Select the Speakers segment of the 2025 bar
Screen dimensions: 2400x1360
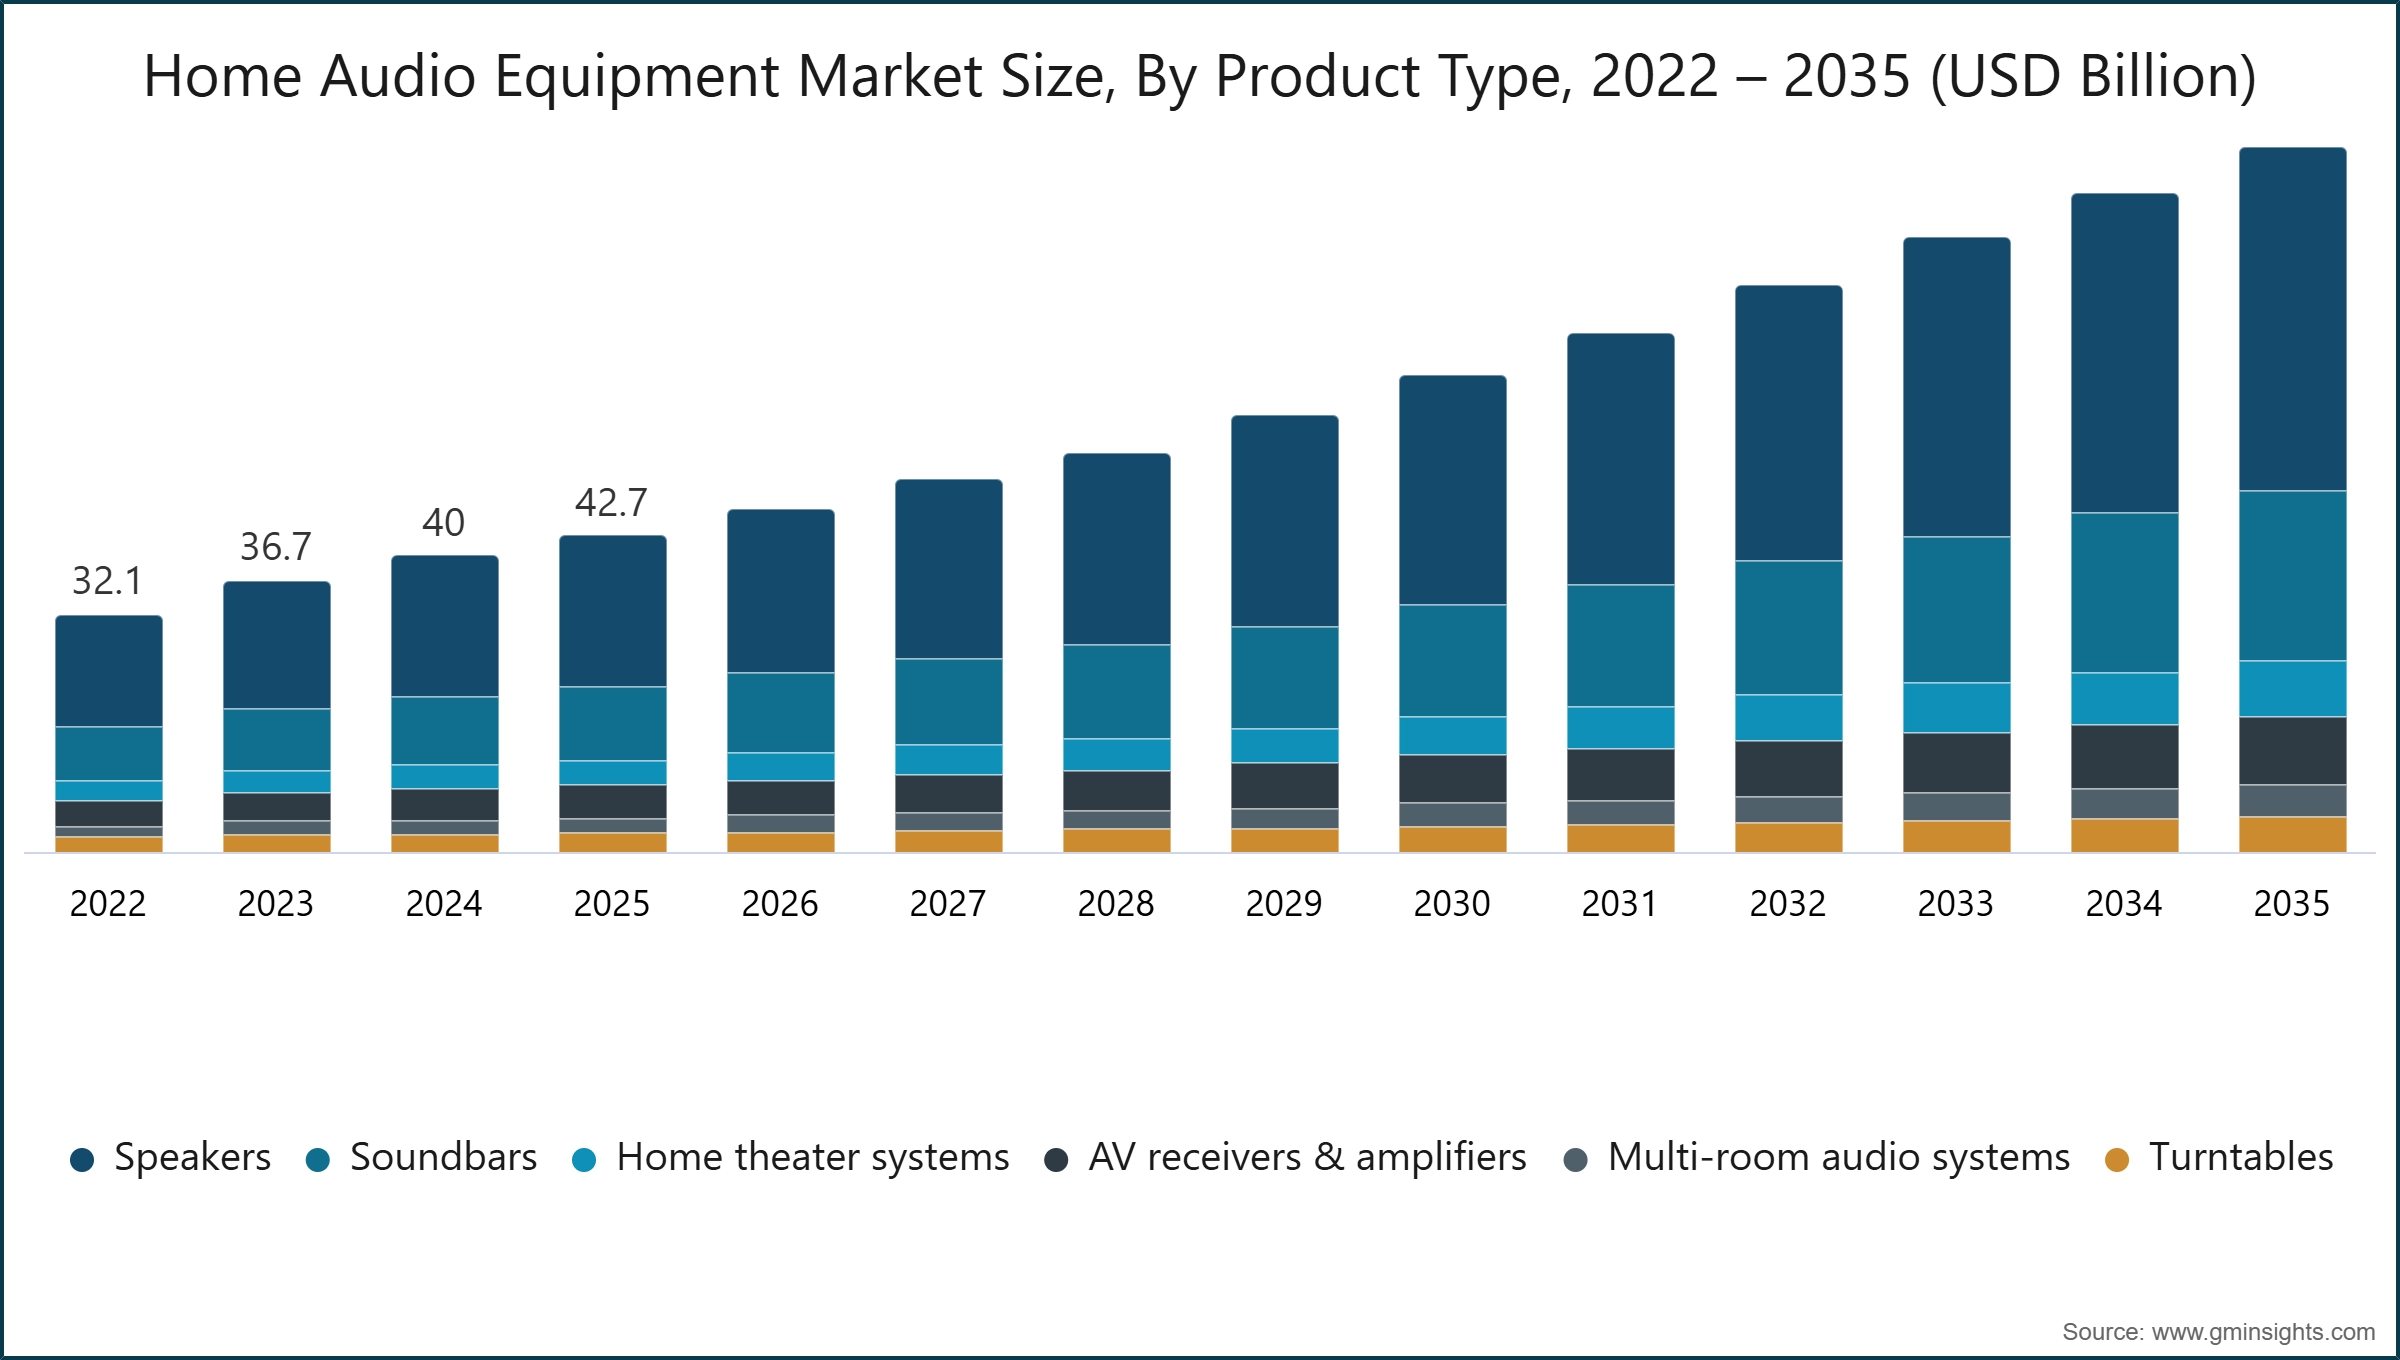tap(613, 611)
